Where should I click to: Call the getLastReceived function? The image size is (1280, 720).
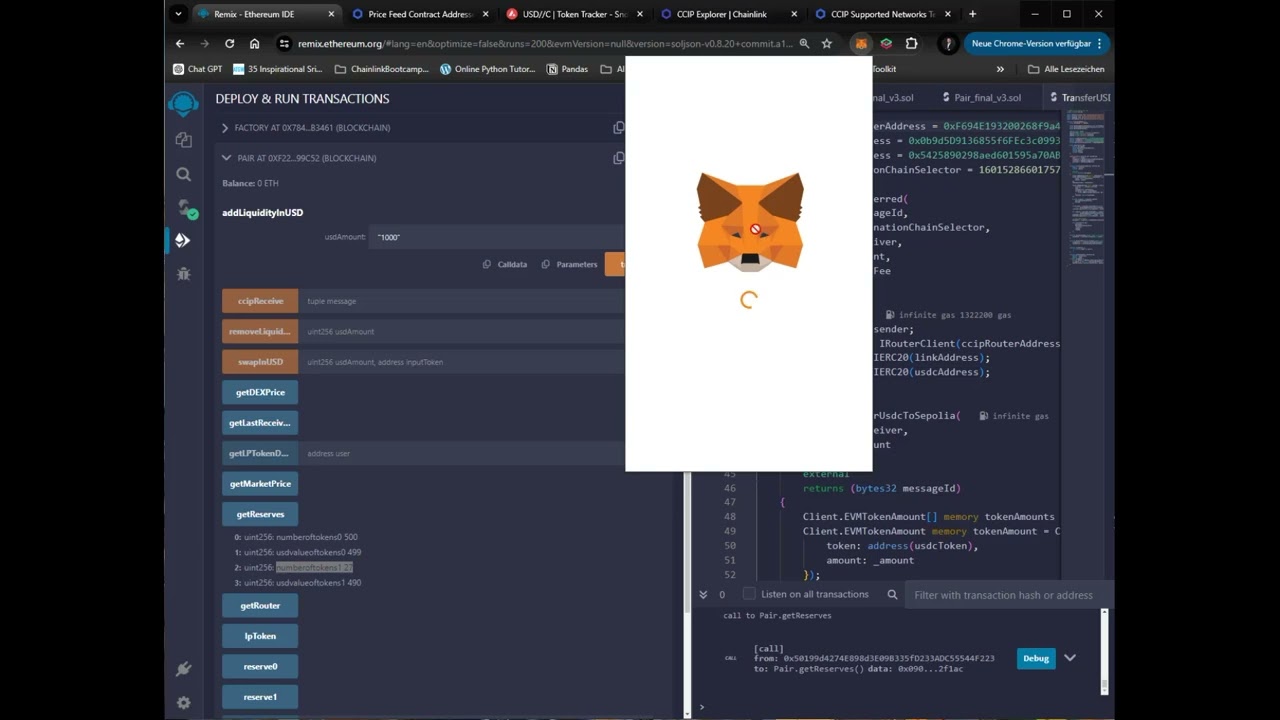coord(260,423)
